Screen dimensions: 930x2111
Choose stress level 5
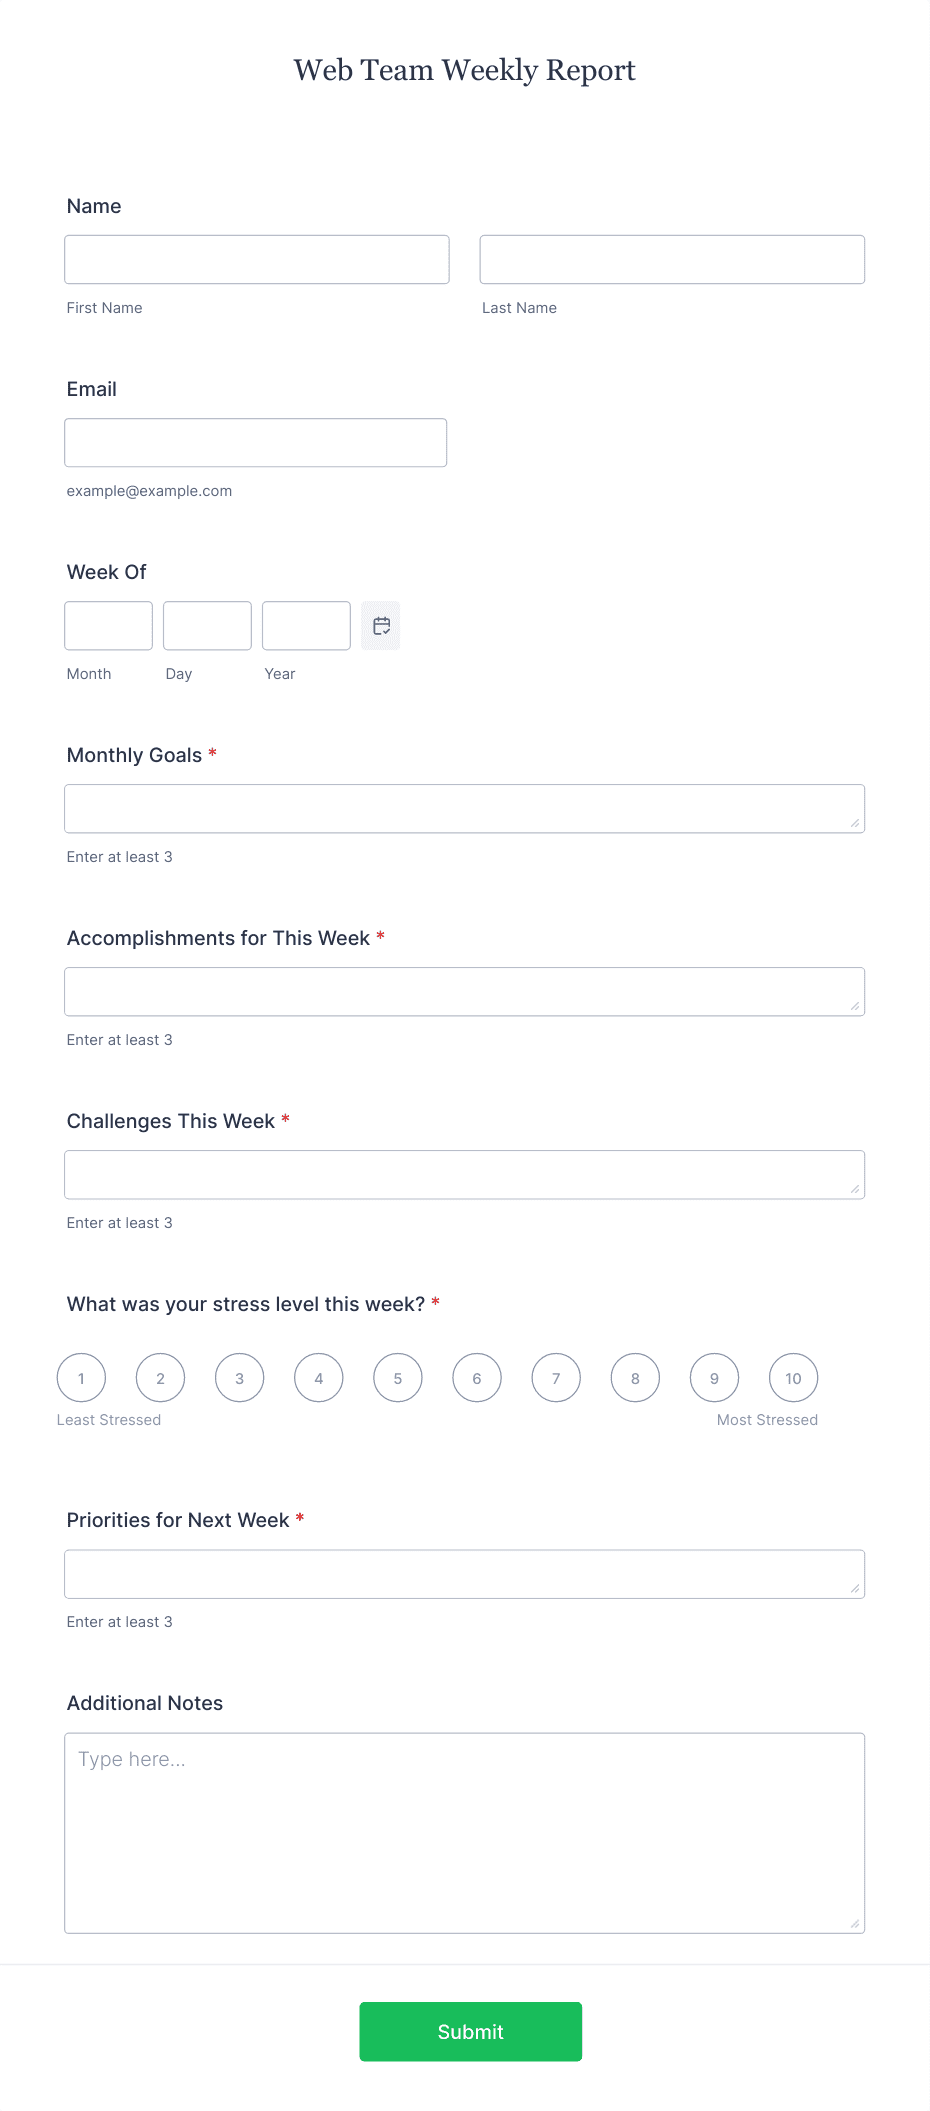pos(398,1378)
